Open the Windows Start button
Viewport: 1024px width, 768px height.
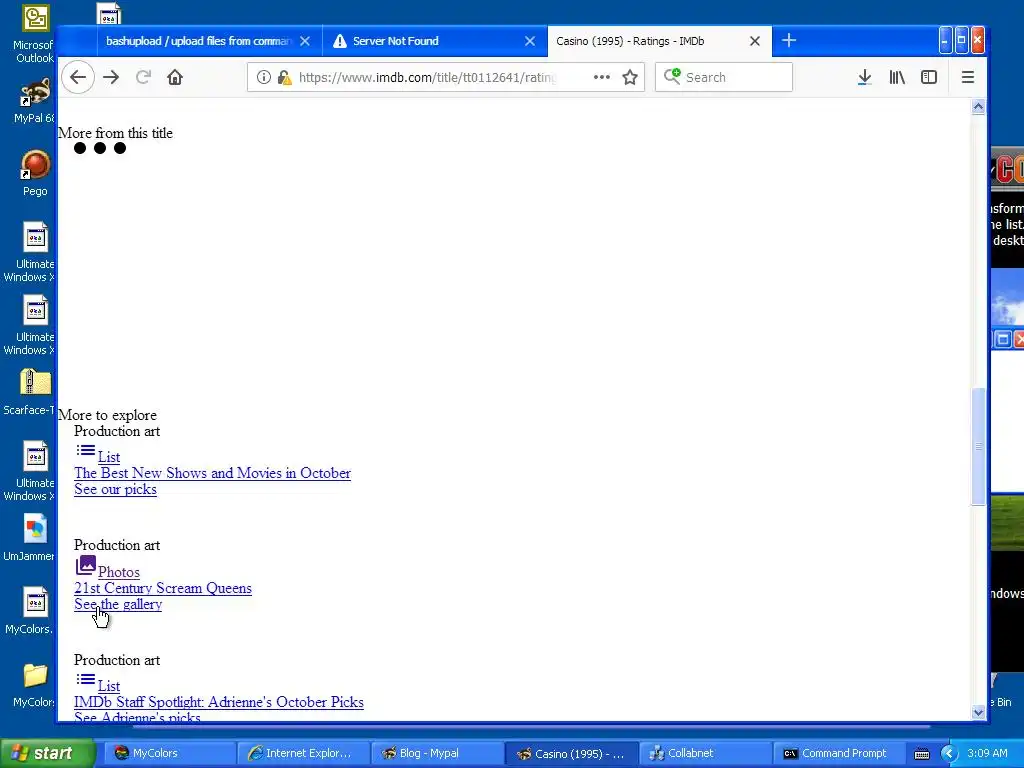point(47,753)
